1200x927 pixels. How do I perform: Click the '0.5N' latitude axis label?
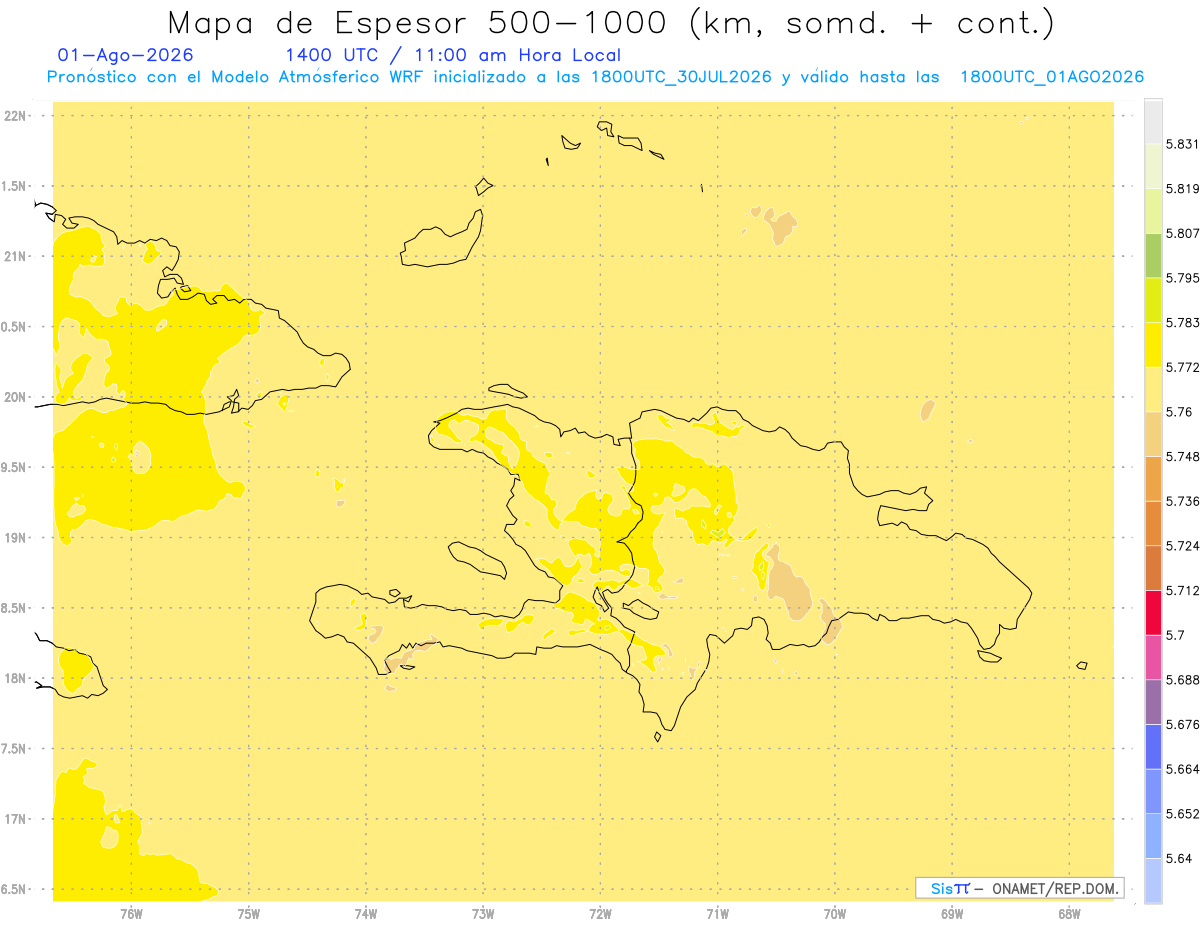click(13, 327)
